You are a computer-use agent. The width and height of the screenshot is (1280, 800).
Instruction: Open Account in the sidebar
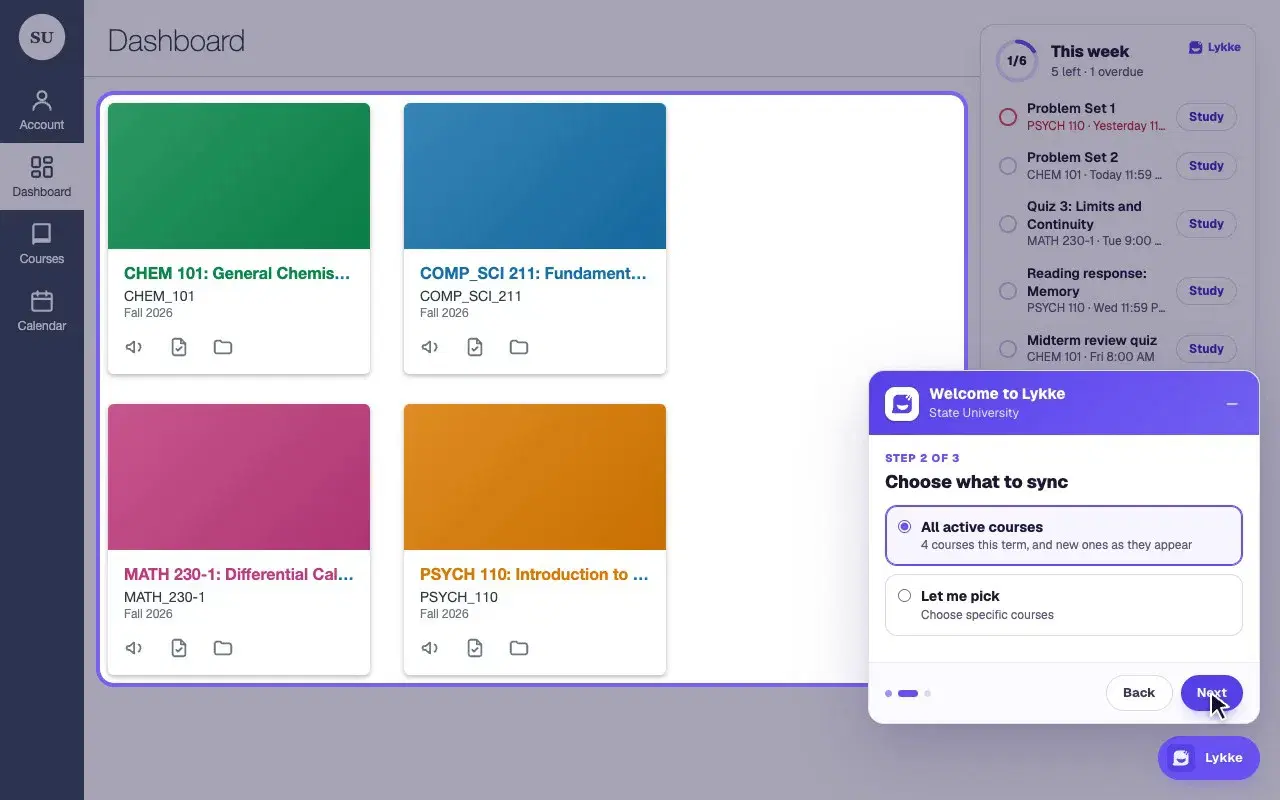click(x=42, y=110)
